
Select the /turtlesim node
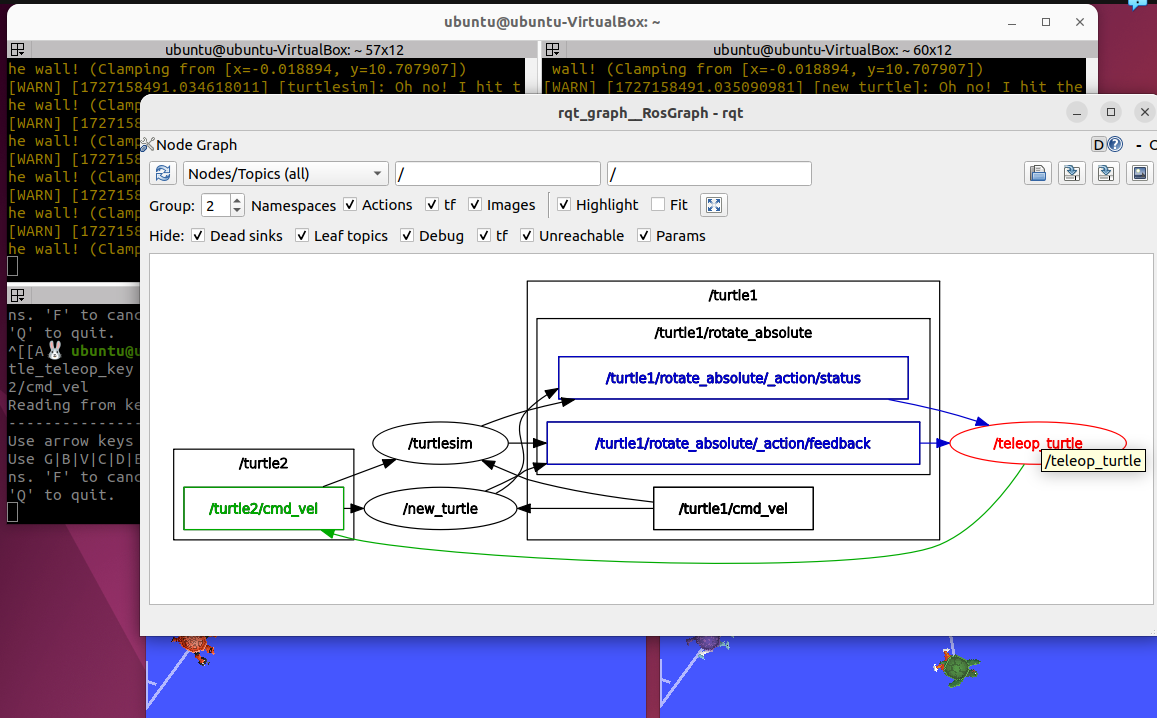tap(441, 443)
